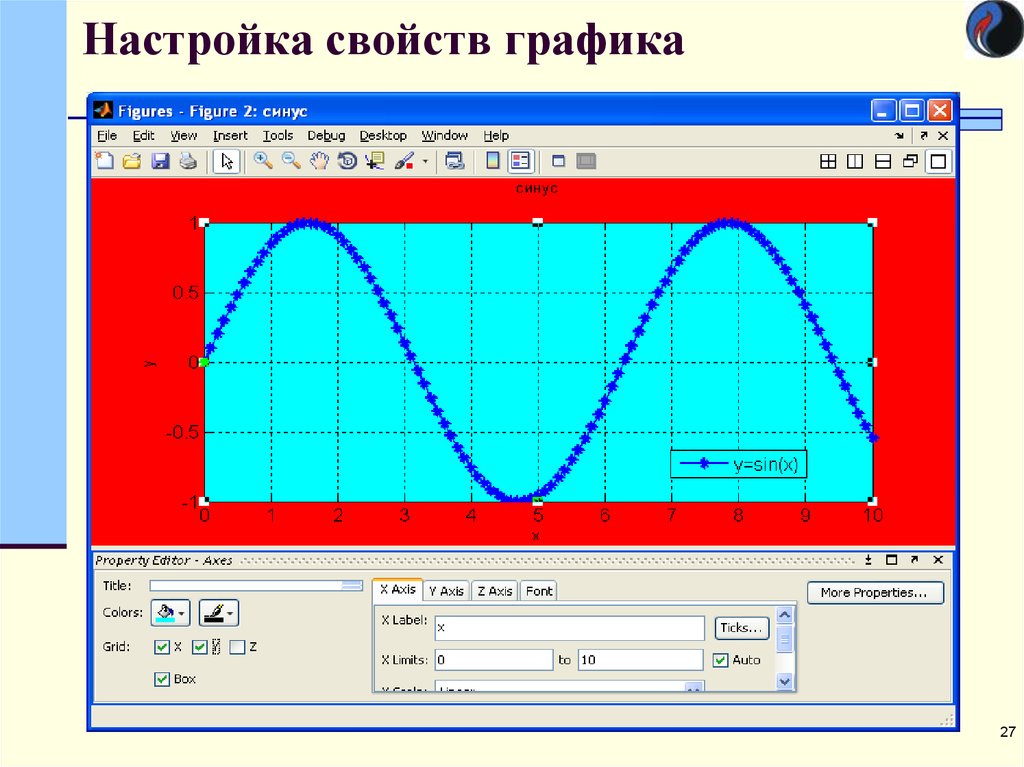
Task: Select the Pan hand tool
Action: tap(319, 161)
